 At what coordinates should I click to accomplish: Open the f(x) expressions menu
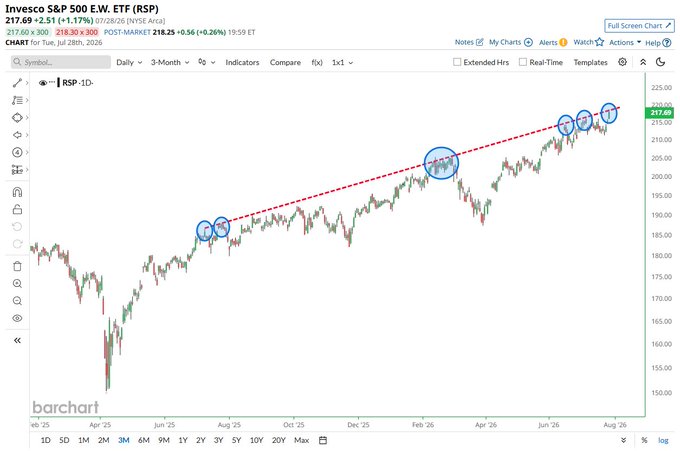317,62
